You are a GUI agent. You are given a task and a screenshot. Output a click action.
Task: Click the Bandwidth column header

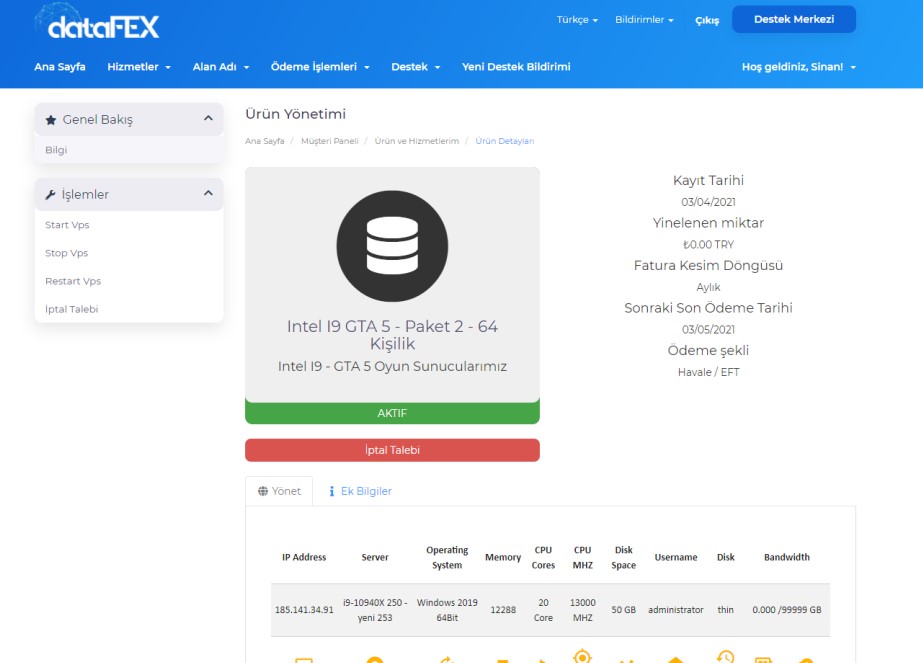pos(786,557)
